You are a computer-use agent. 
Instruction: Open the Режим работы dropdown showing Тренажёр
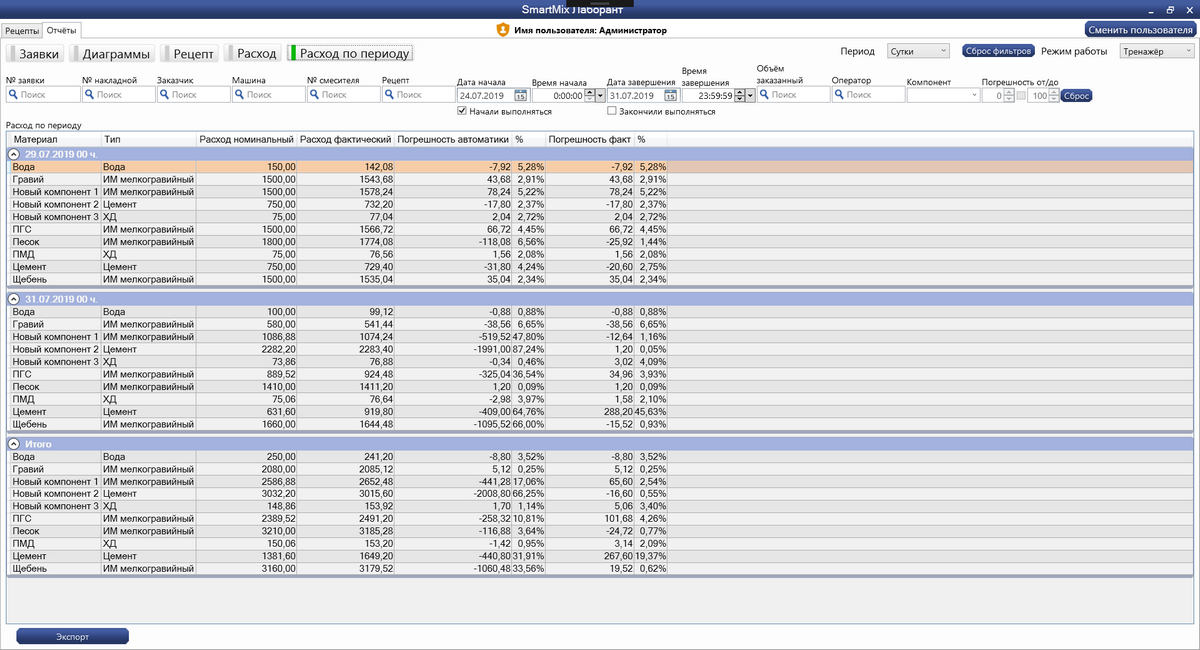pyautogui.click(x=1157, y=51)
